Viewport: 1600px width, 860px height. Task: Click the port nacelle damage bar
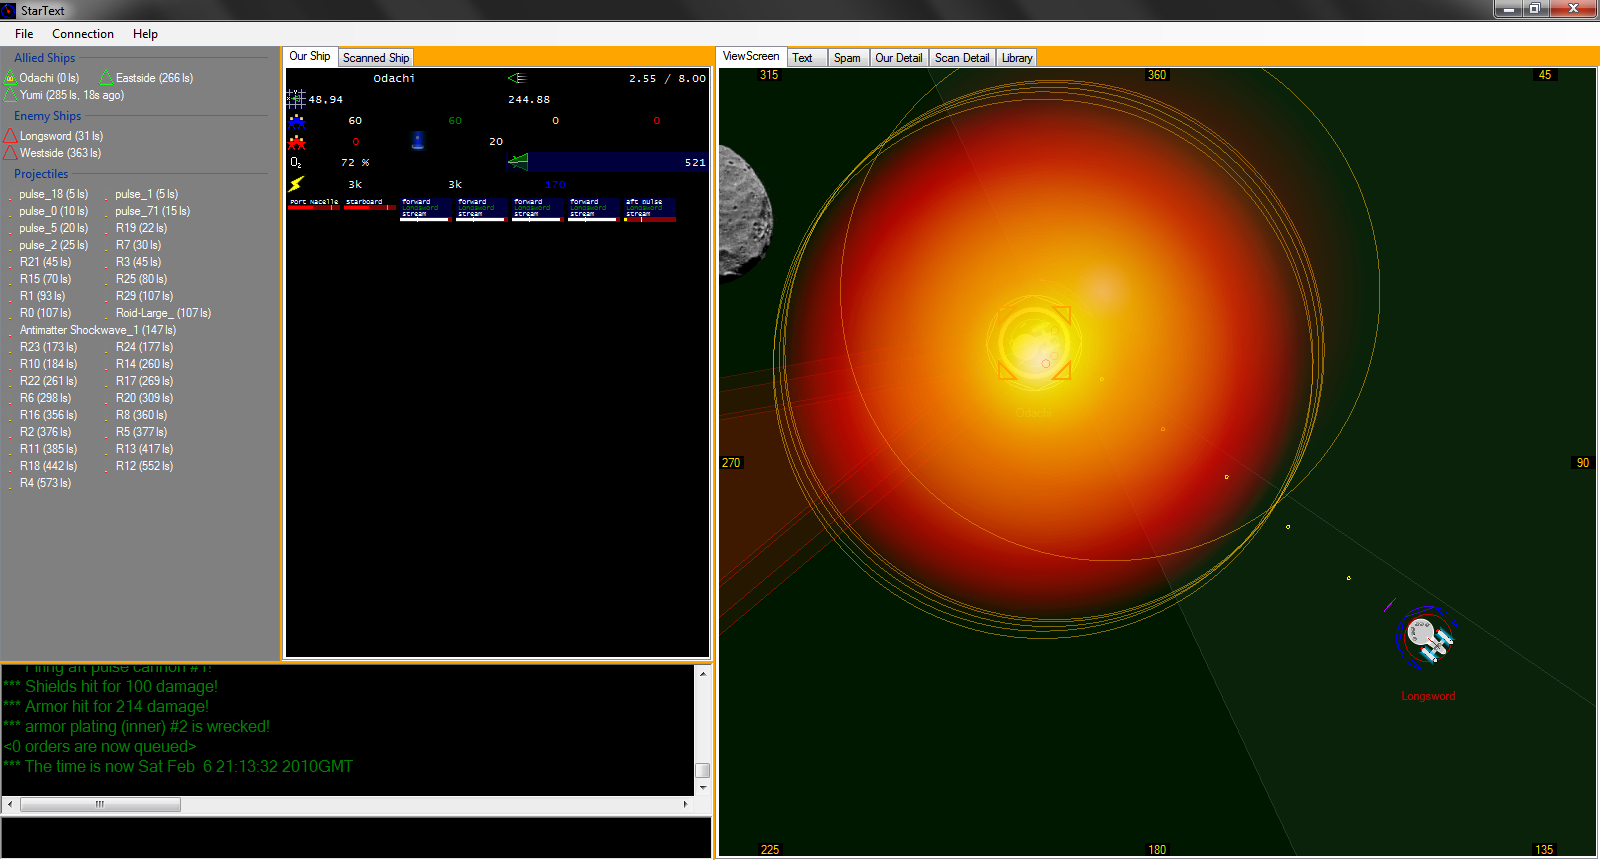click(x=313, y=205)
